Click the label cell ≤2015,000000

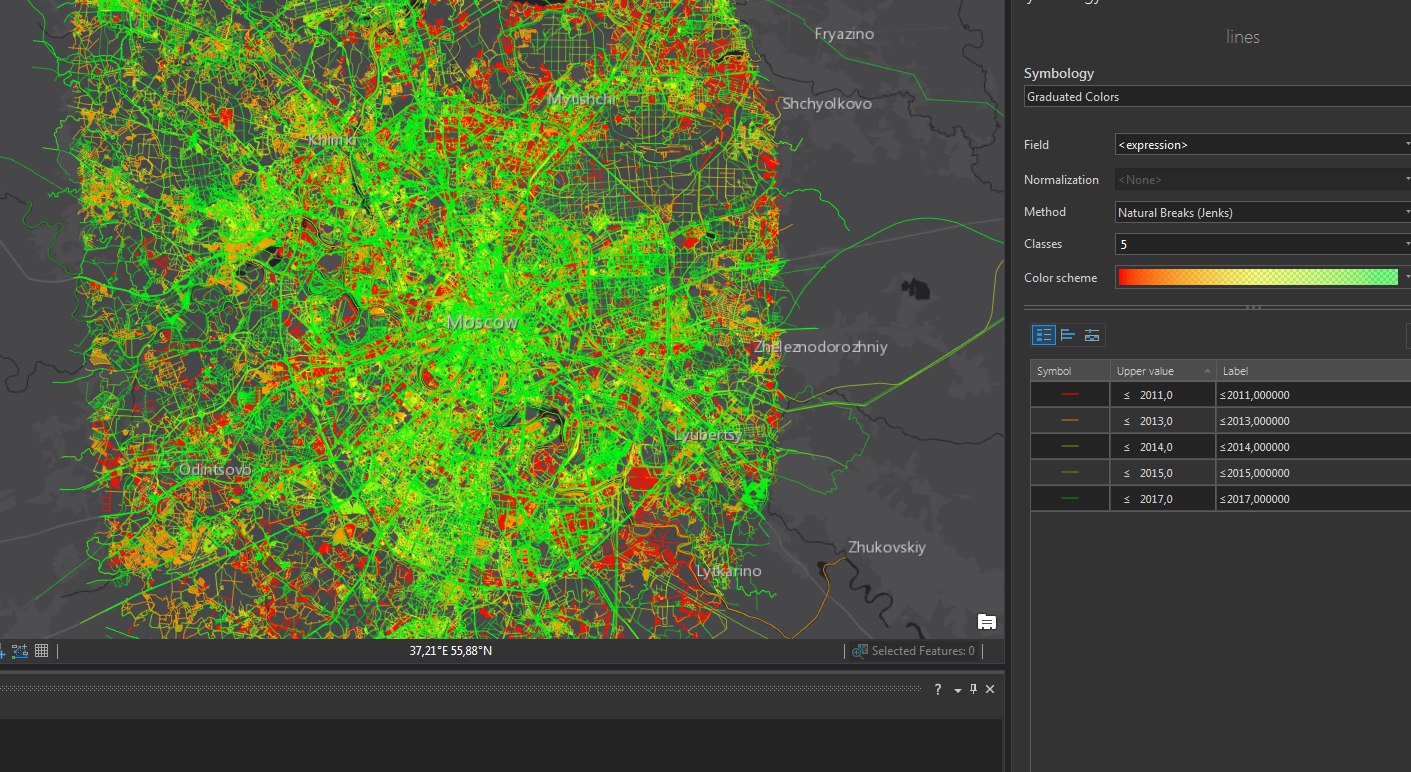(x=1313, y=473)
